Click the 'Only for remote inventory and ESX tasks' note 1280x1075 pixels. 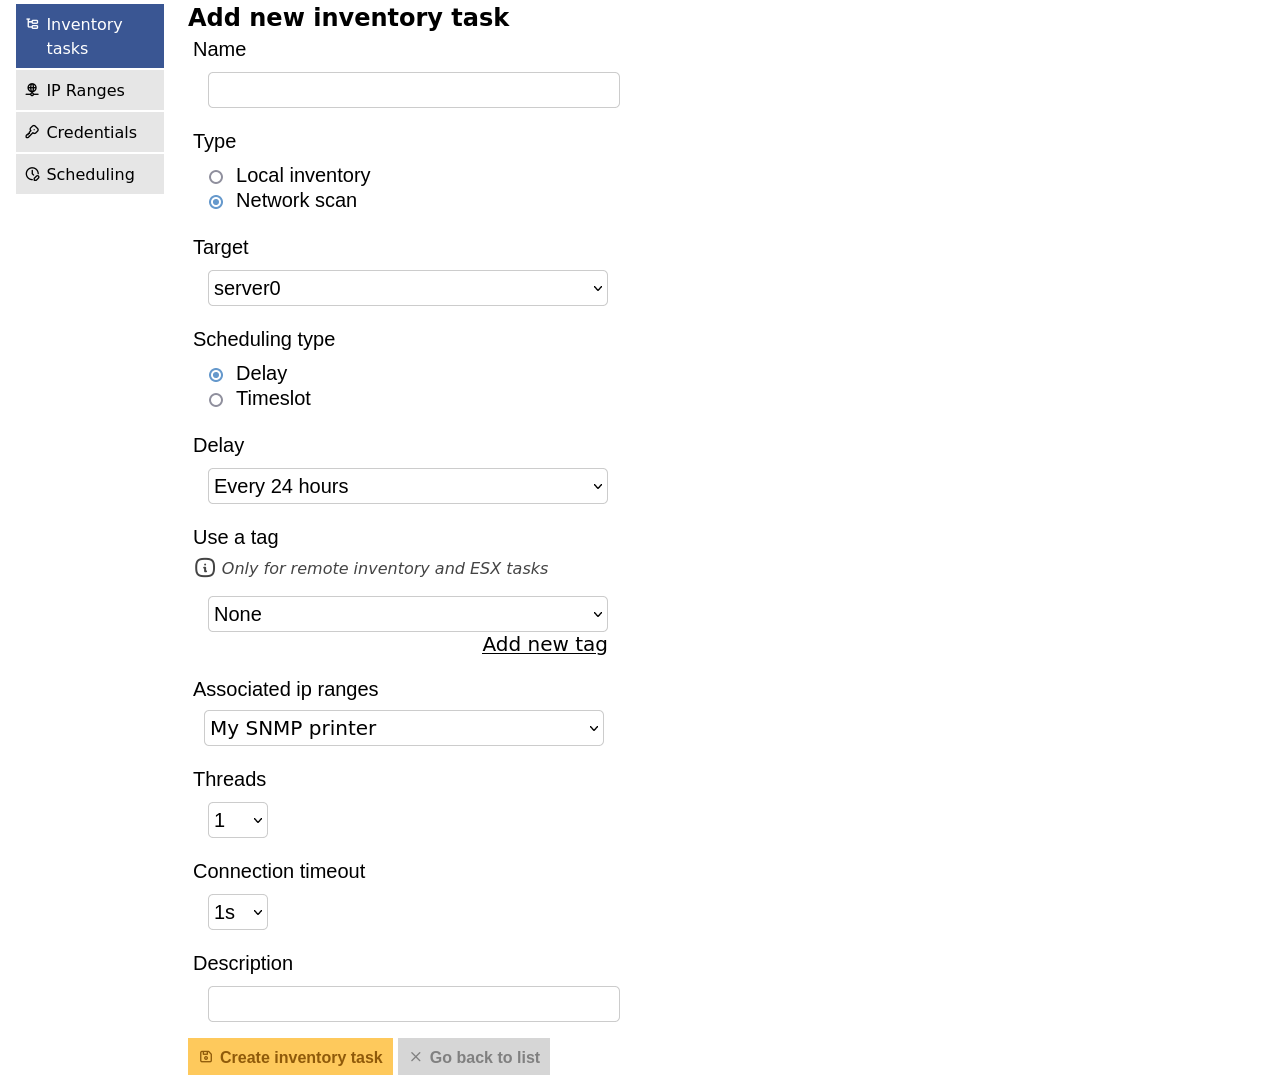[384, 568]
